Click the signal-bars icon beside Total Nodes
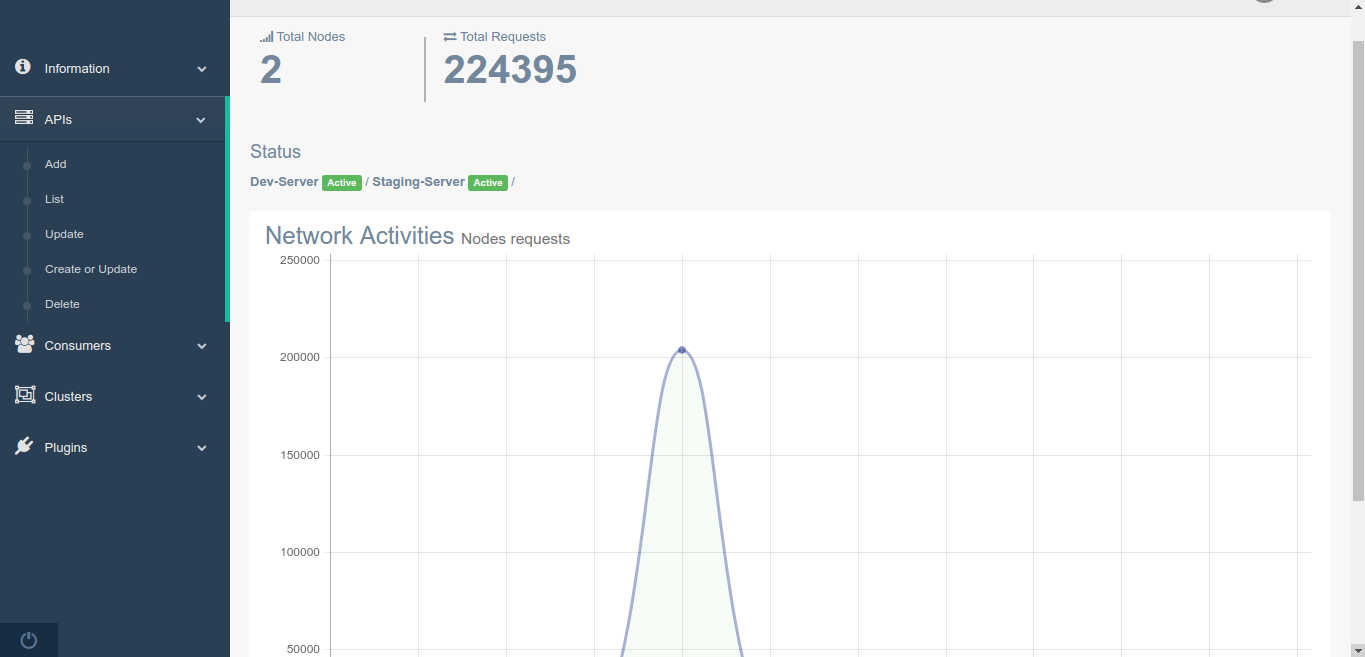Image resolution: width=1365 pixels, height=657 pixels. tap(266, 37)
